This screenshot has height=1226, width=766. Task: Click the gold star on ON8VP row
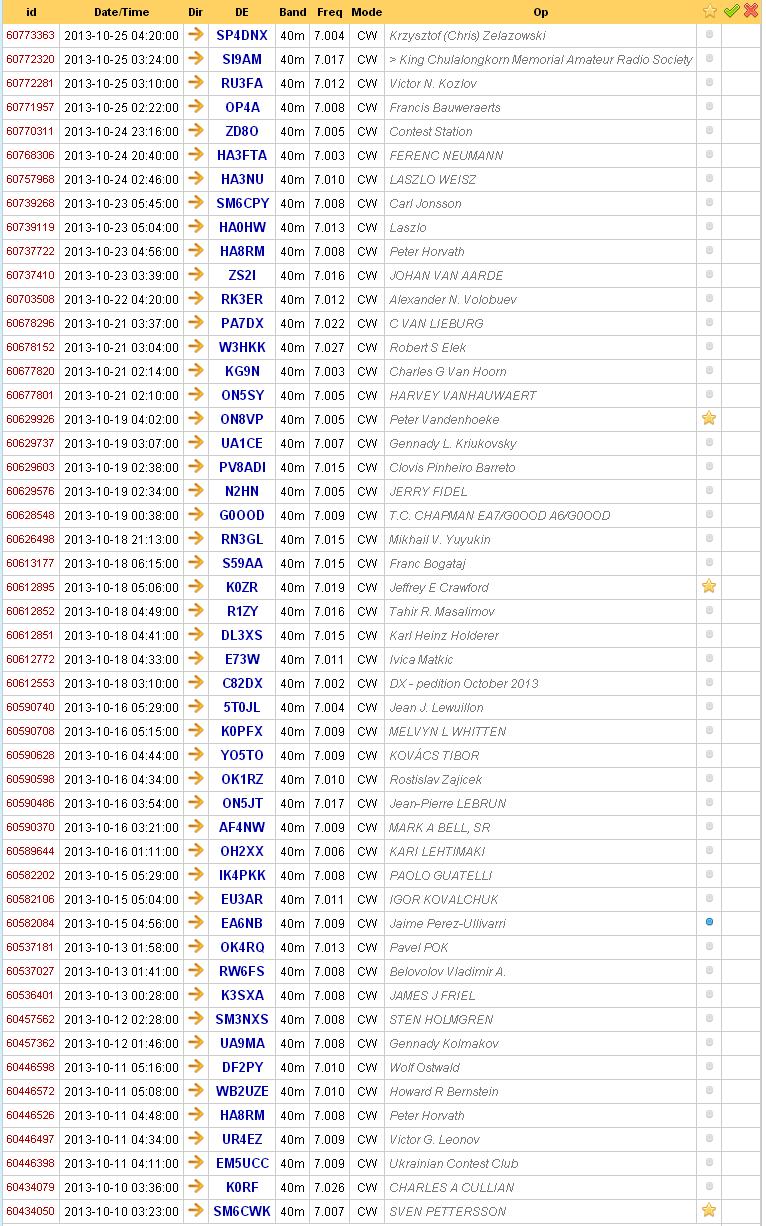coord(709,418)
